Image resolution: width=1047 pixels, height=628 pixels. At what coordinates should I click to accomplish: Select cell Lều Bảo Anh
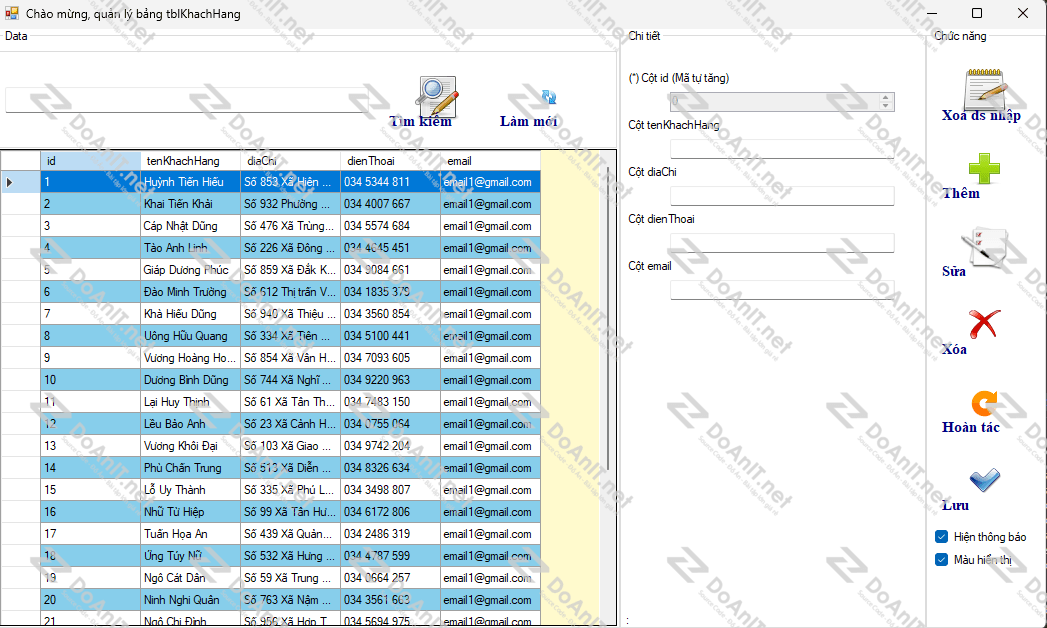coord(190,424)
